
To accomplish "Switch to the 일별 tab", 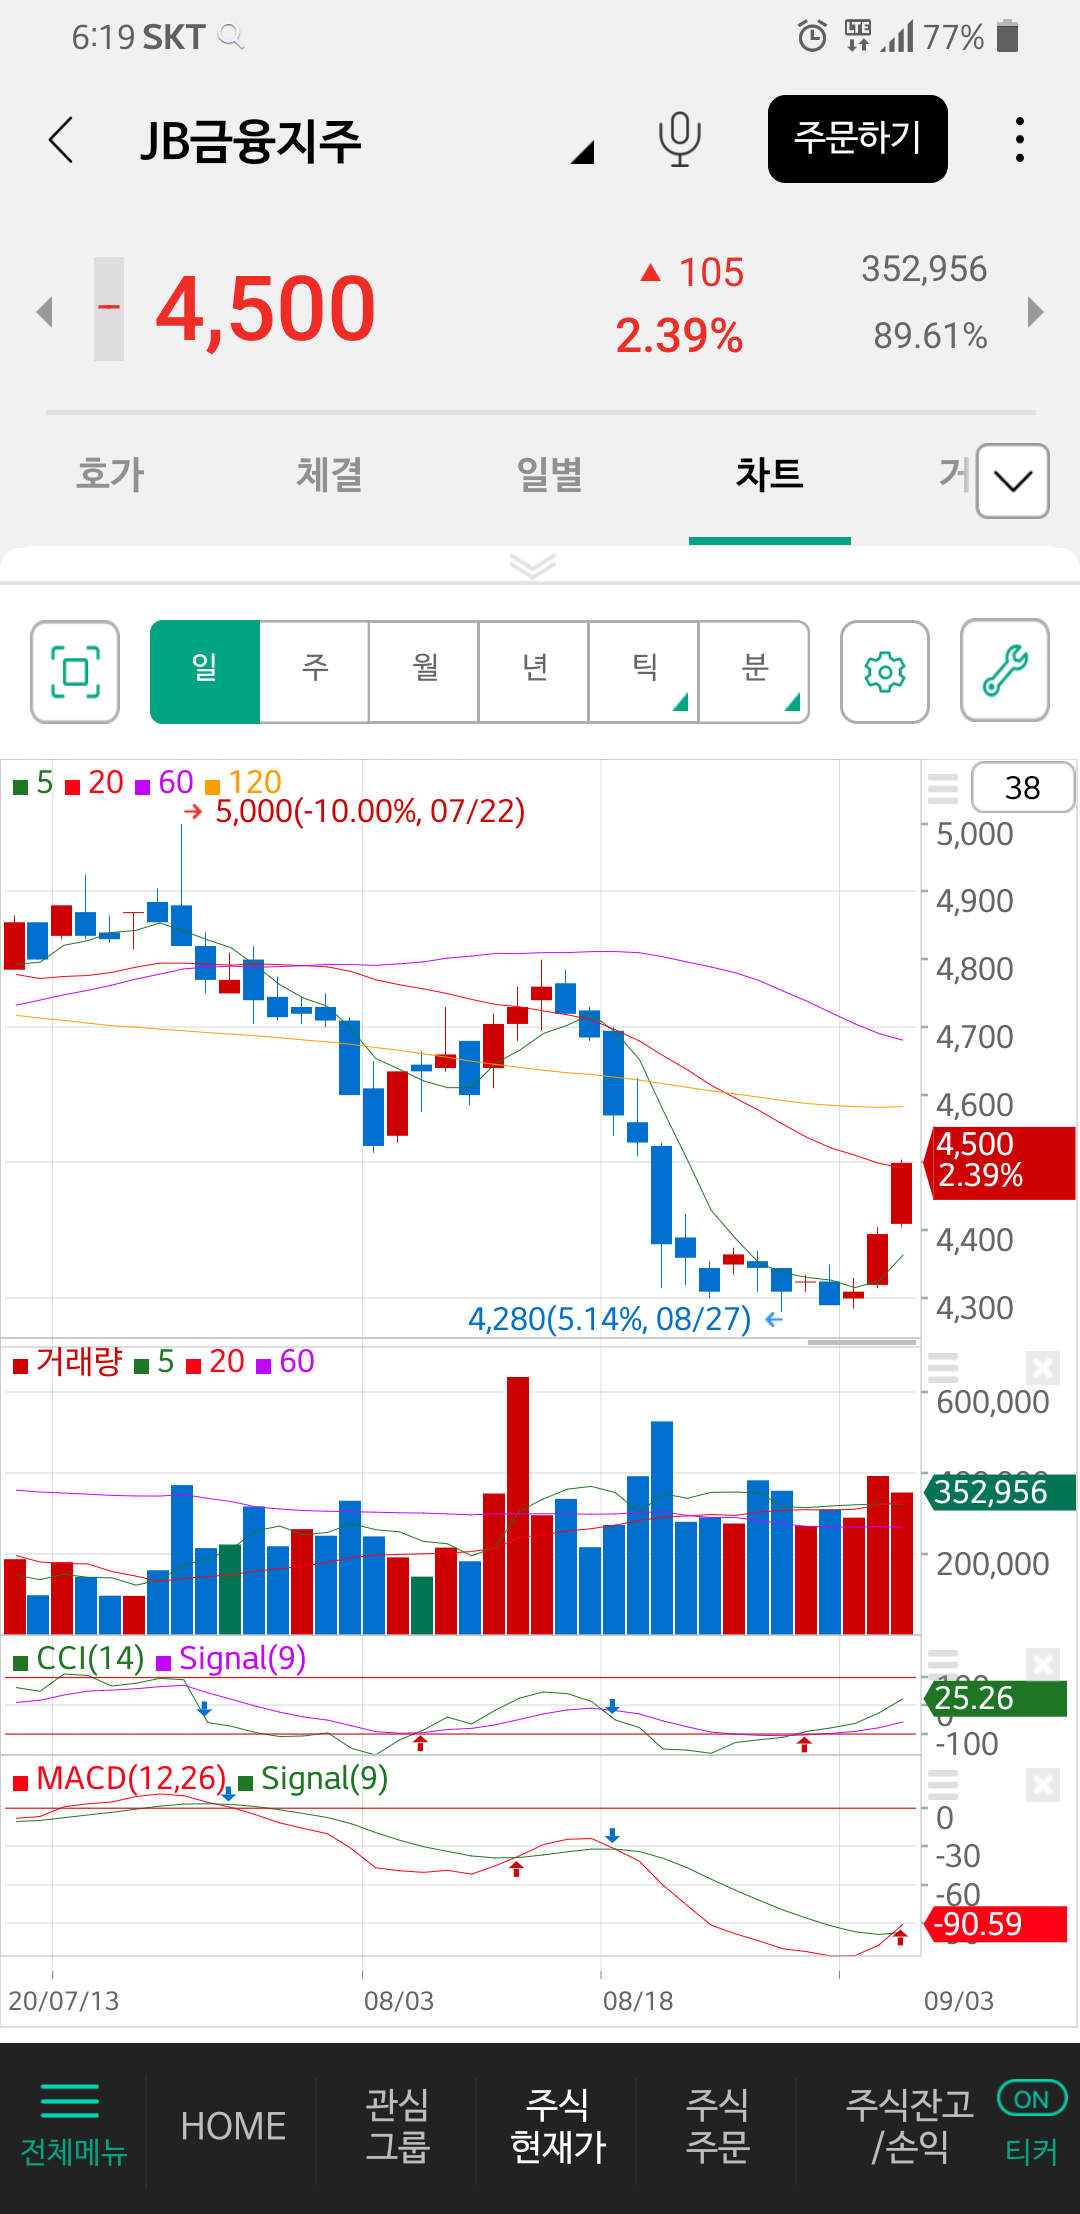I will 550,474.
